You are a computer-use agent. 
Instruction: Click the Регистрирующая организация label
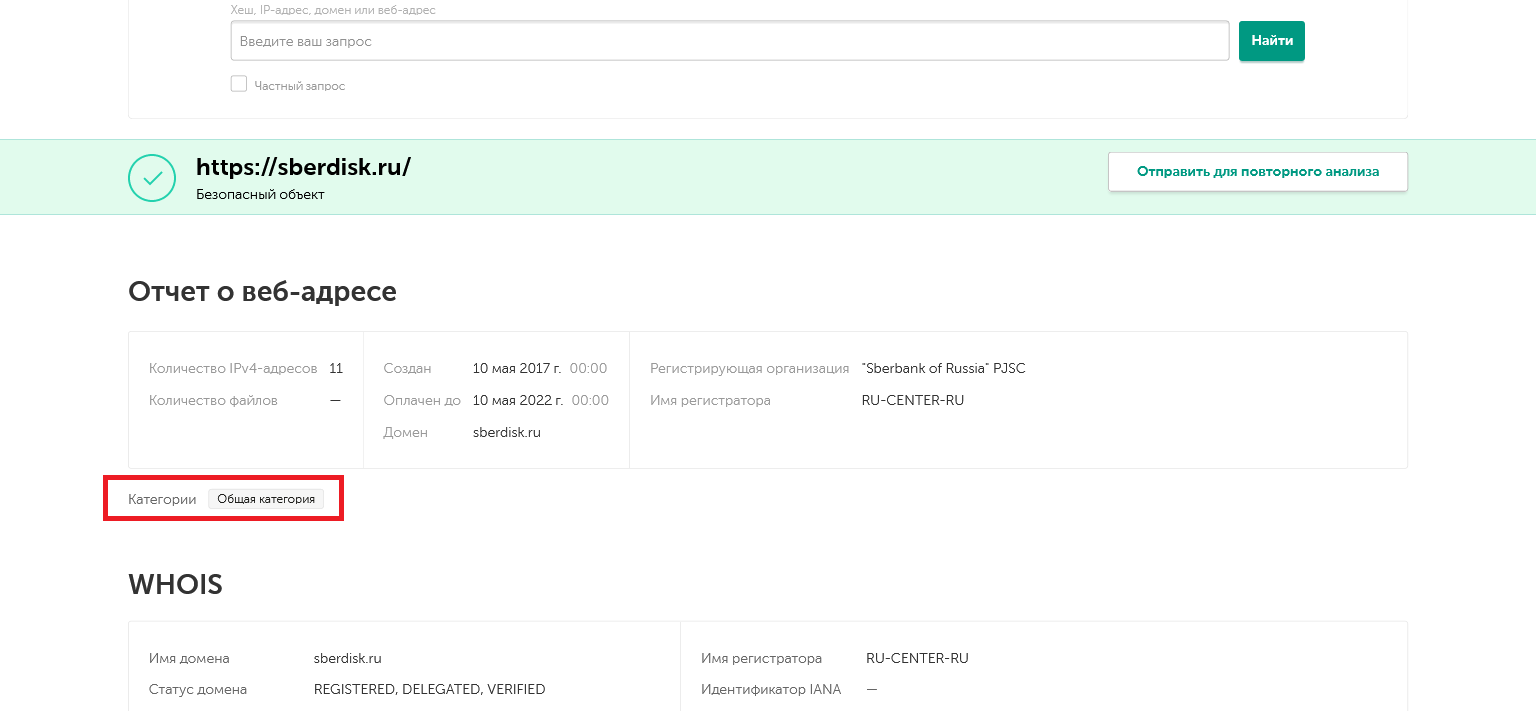click(750, 369)
